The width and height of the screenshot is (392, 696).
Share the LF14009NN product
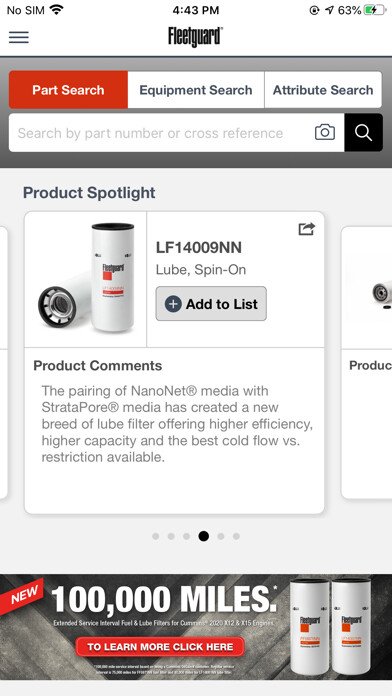pos(306,229)
